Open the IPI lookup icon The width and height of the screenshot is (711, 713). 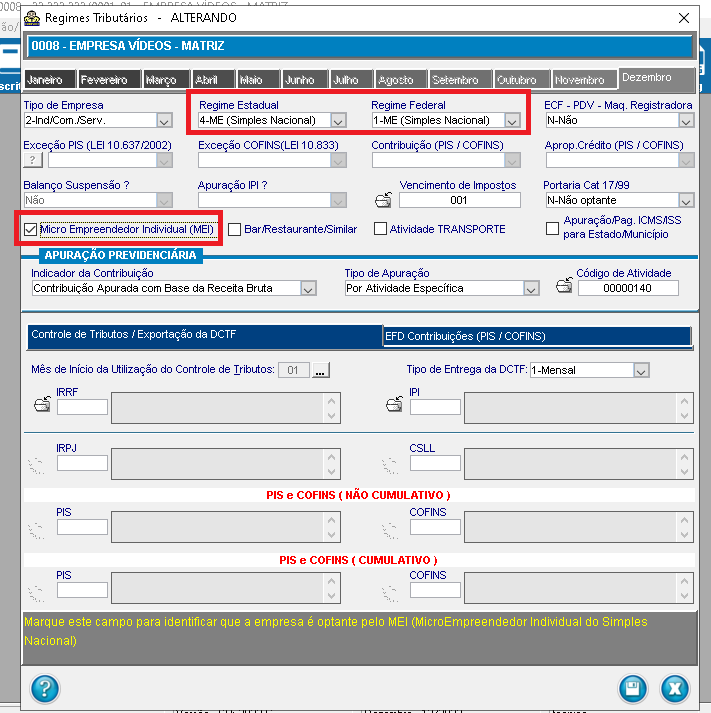click(394, 404)
